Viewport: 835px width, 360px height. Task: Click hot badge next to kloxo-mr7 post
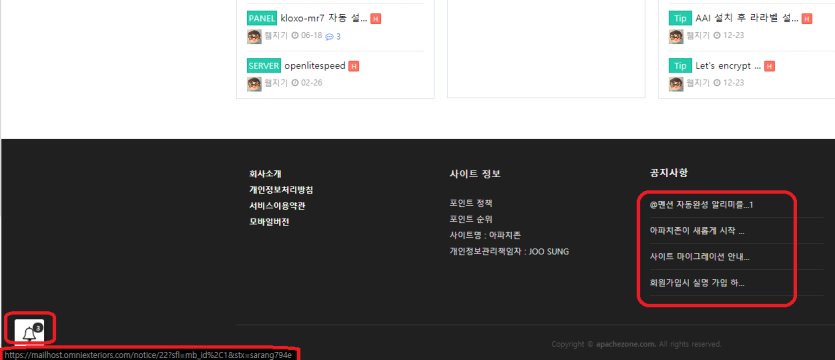[375, 19]
